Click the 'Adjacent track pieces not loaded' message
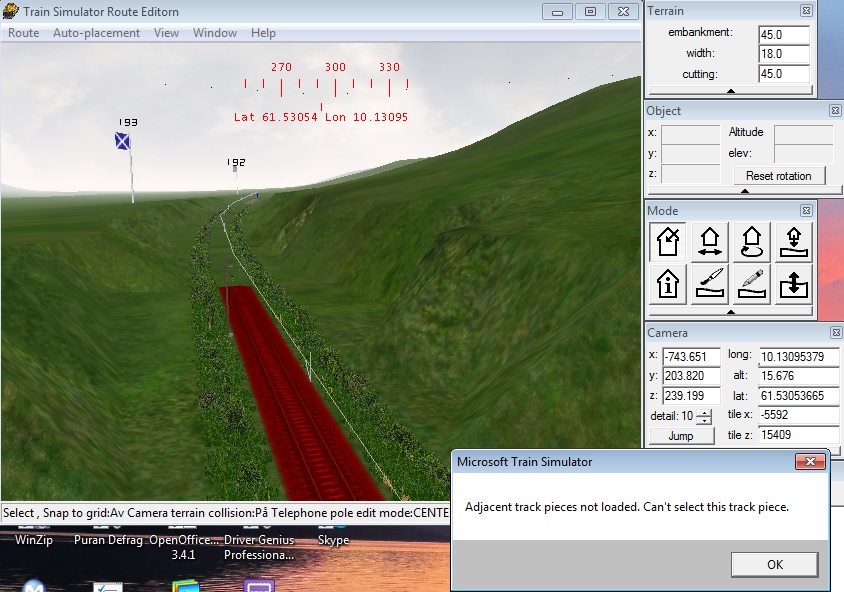Viewport: 844px width, 592px height. 627,507
